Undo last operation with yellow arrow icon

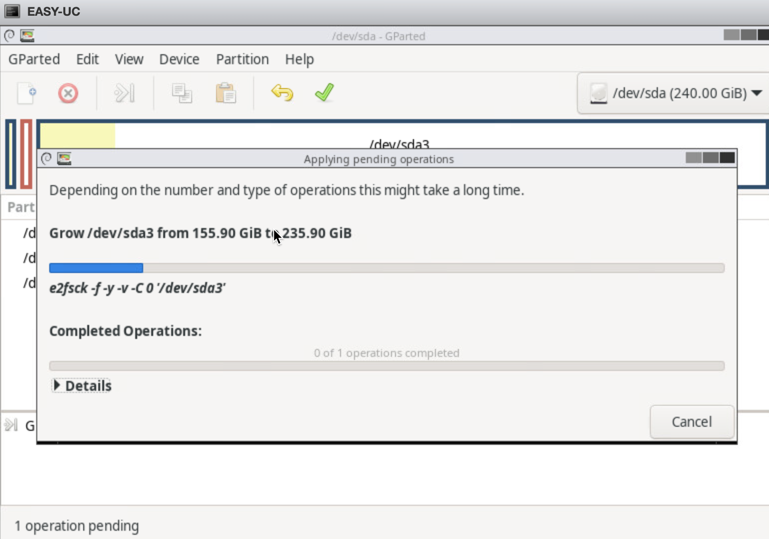pyautogui.click(x=282, y=93)
